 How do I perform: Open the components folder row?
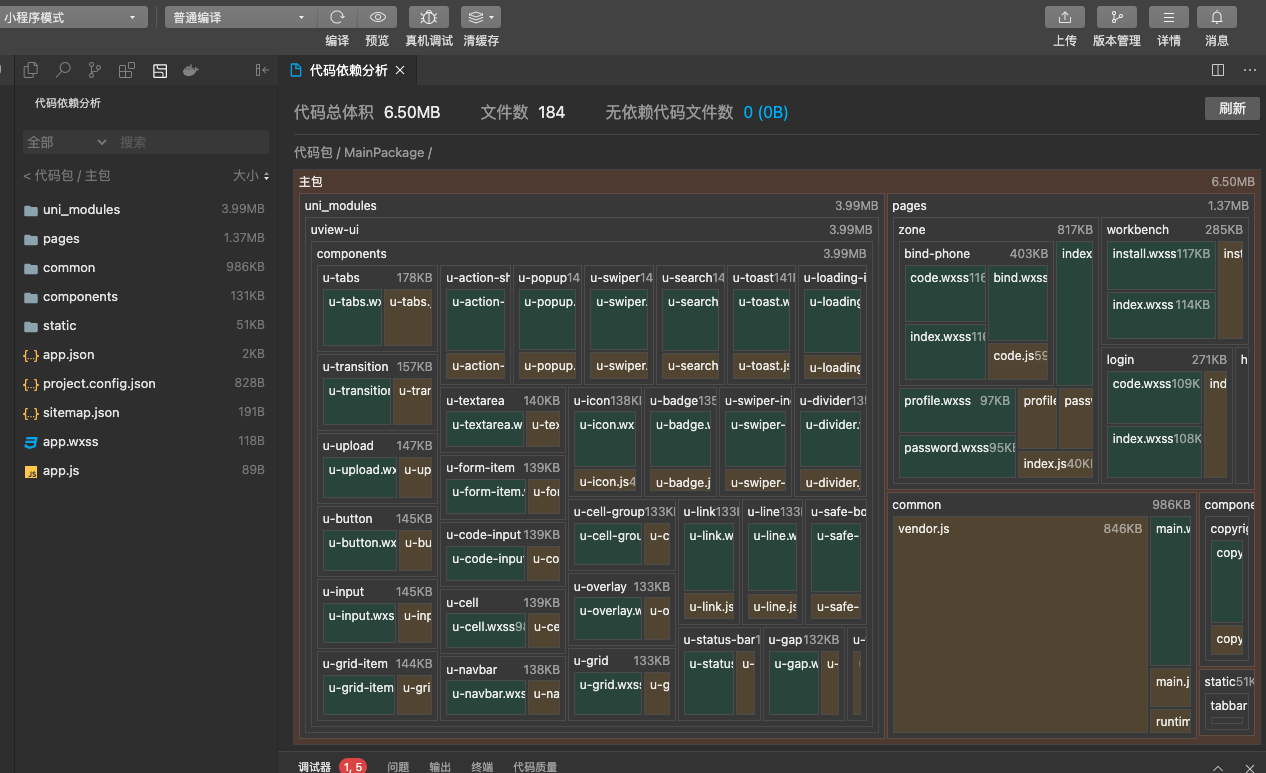pyautogui.click(x=146, y=296)
